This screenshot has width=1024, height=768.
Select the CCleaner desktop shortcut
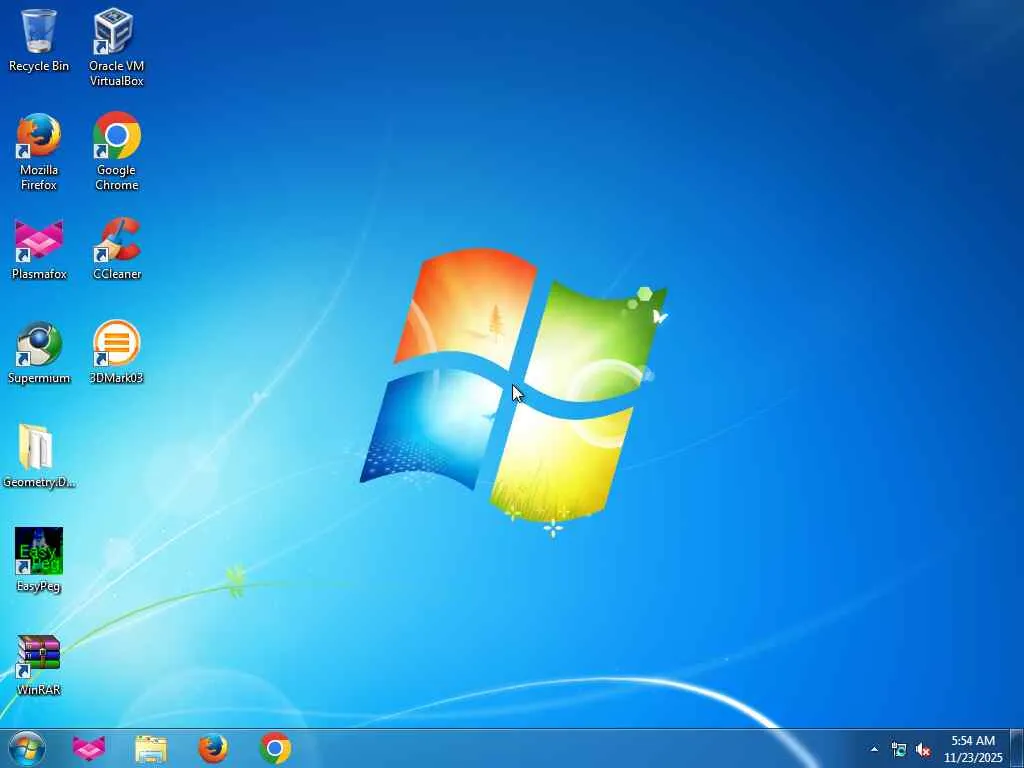pyautogui.click(x=116, y=249)
